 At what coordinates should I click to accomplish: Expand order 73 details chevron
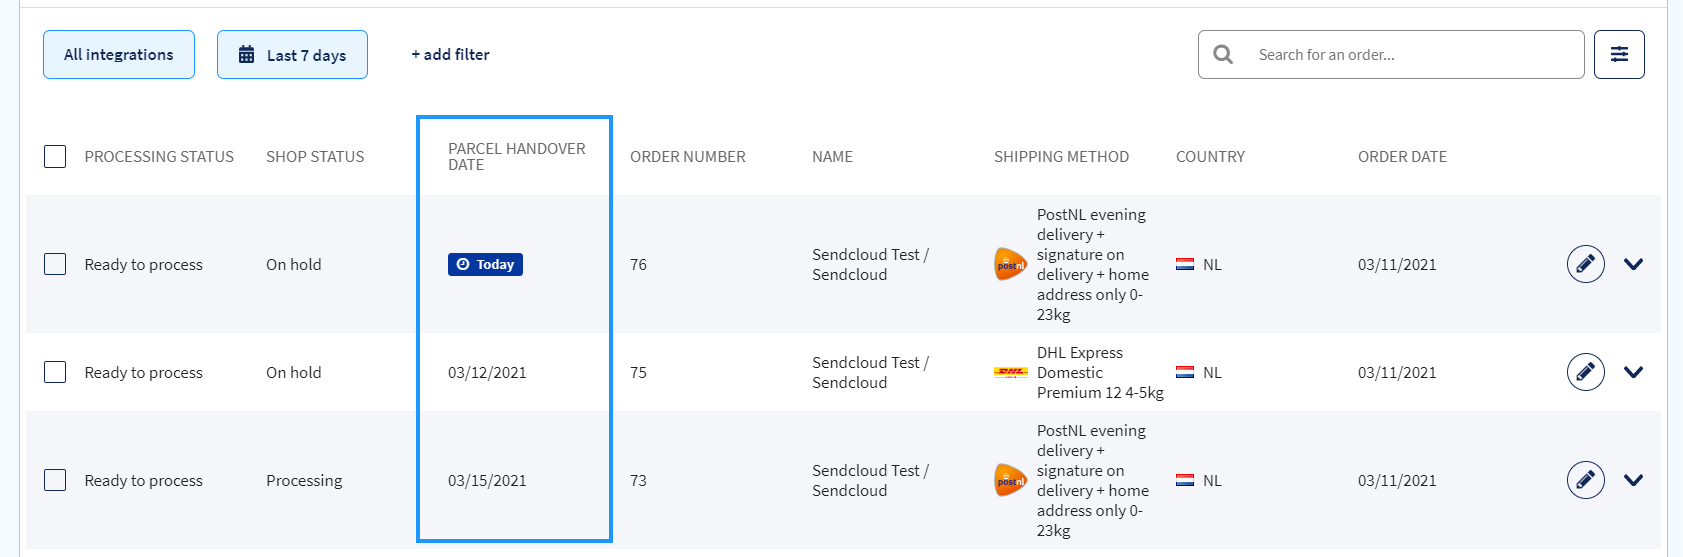[x=1633, y=480]
